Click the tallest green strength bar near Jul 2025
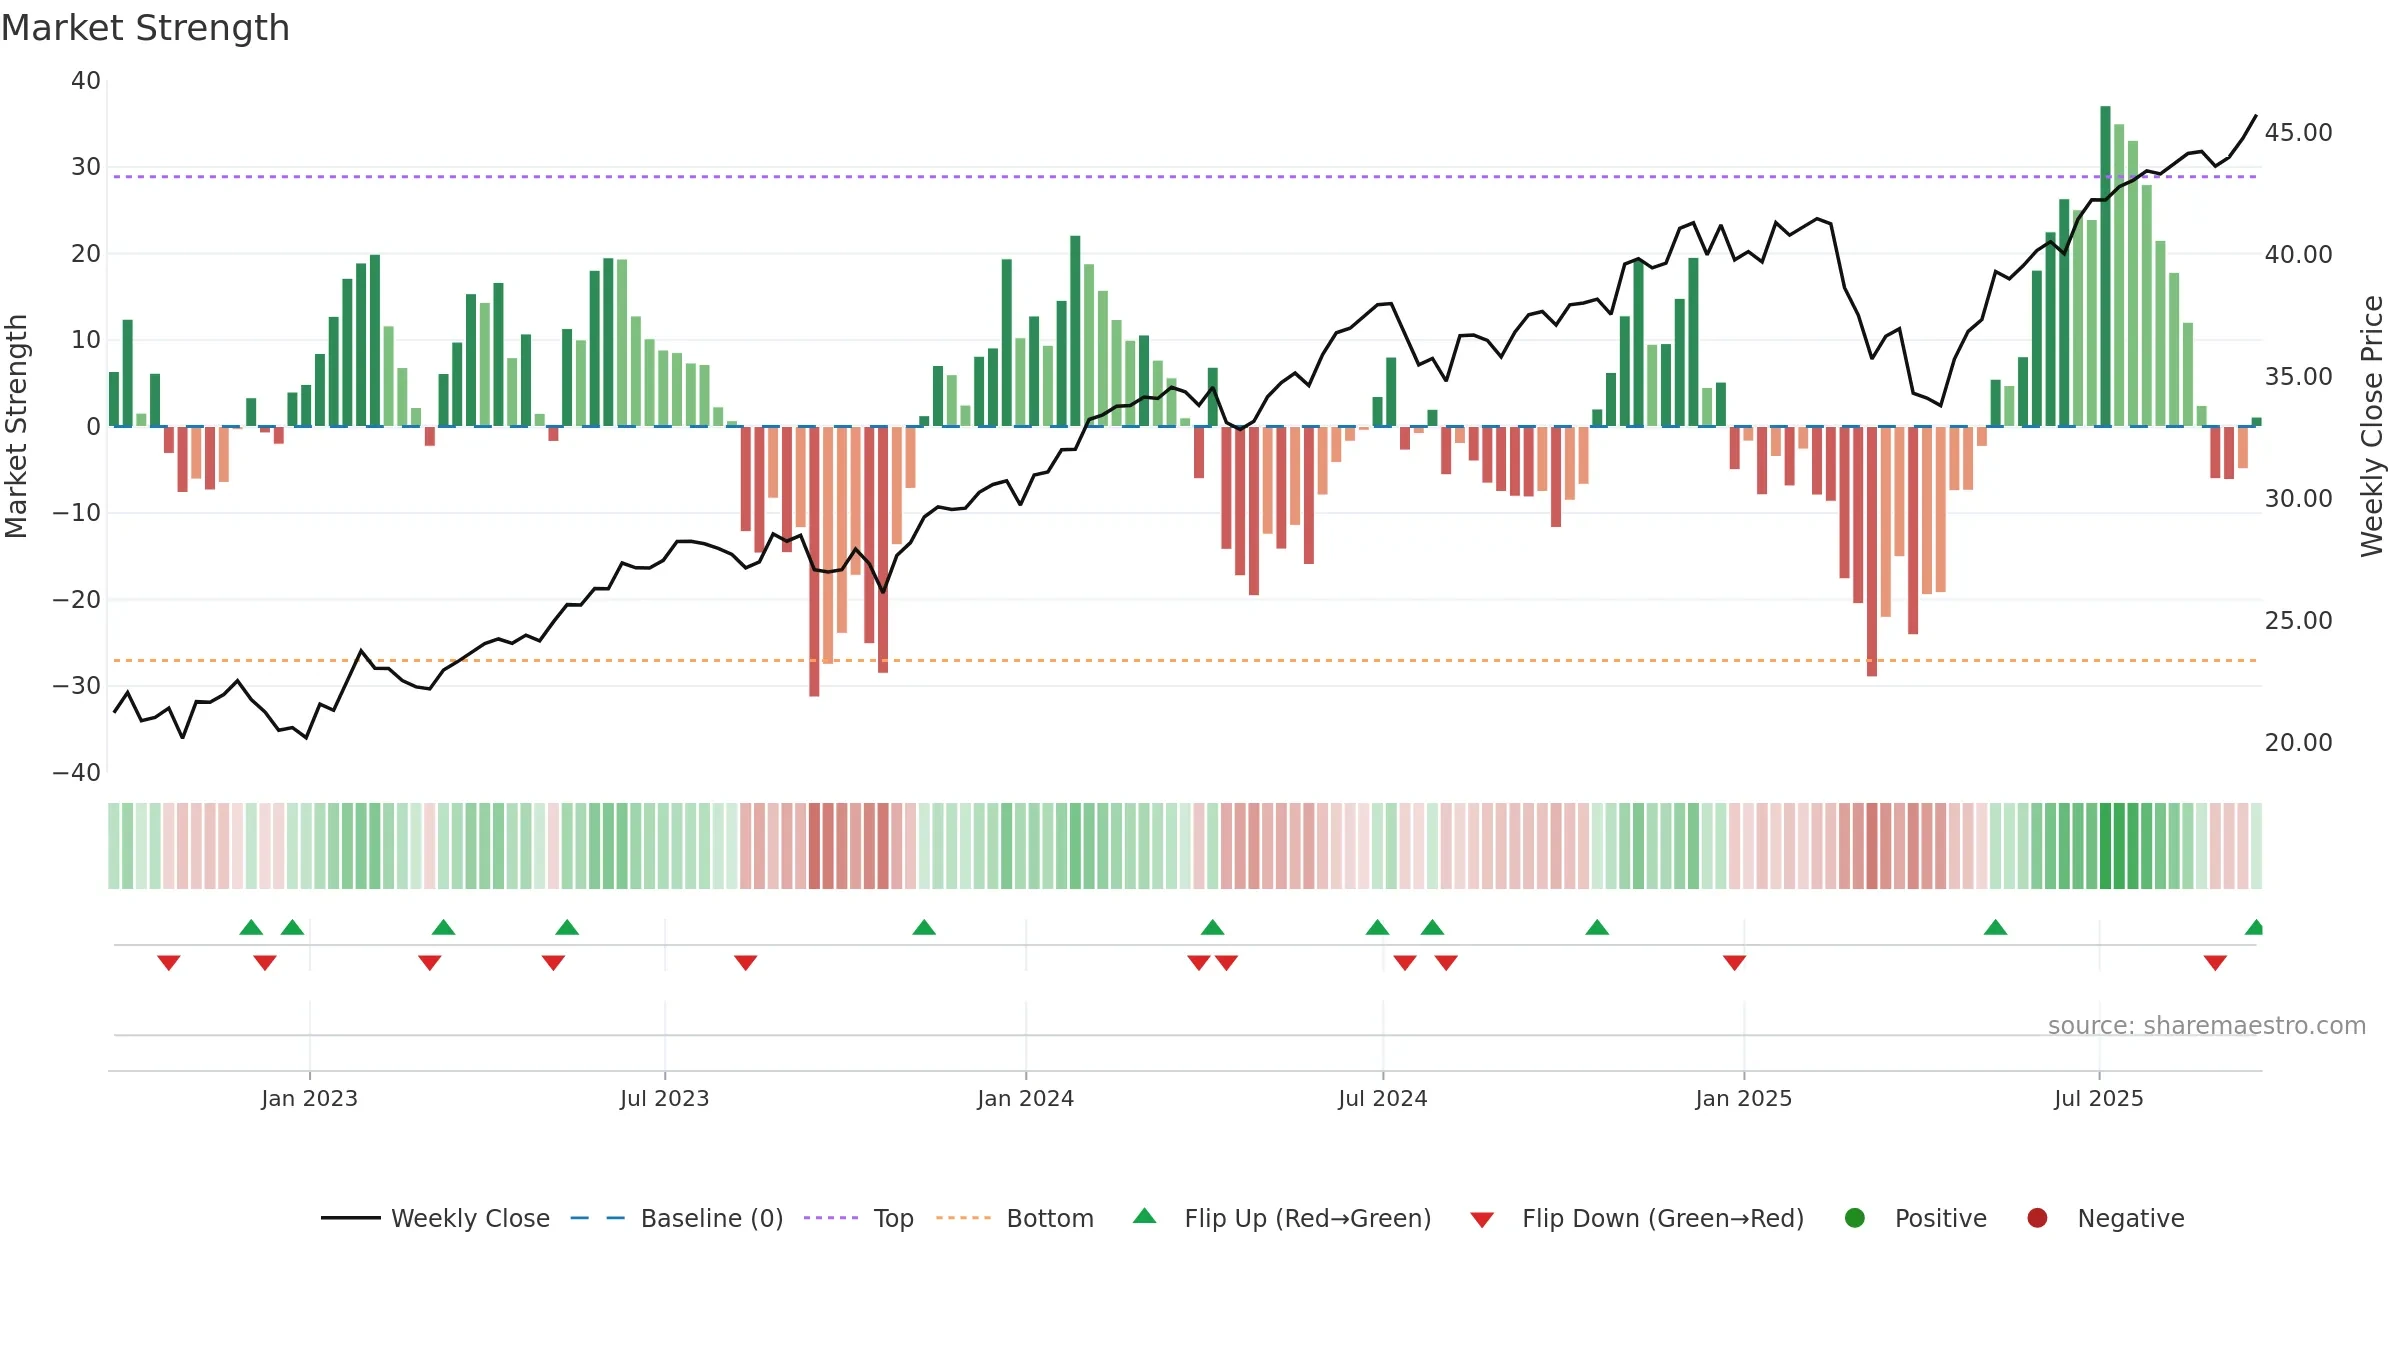The image size is (2400, 1350). tap(2105, 266)
